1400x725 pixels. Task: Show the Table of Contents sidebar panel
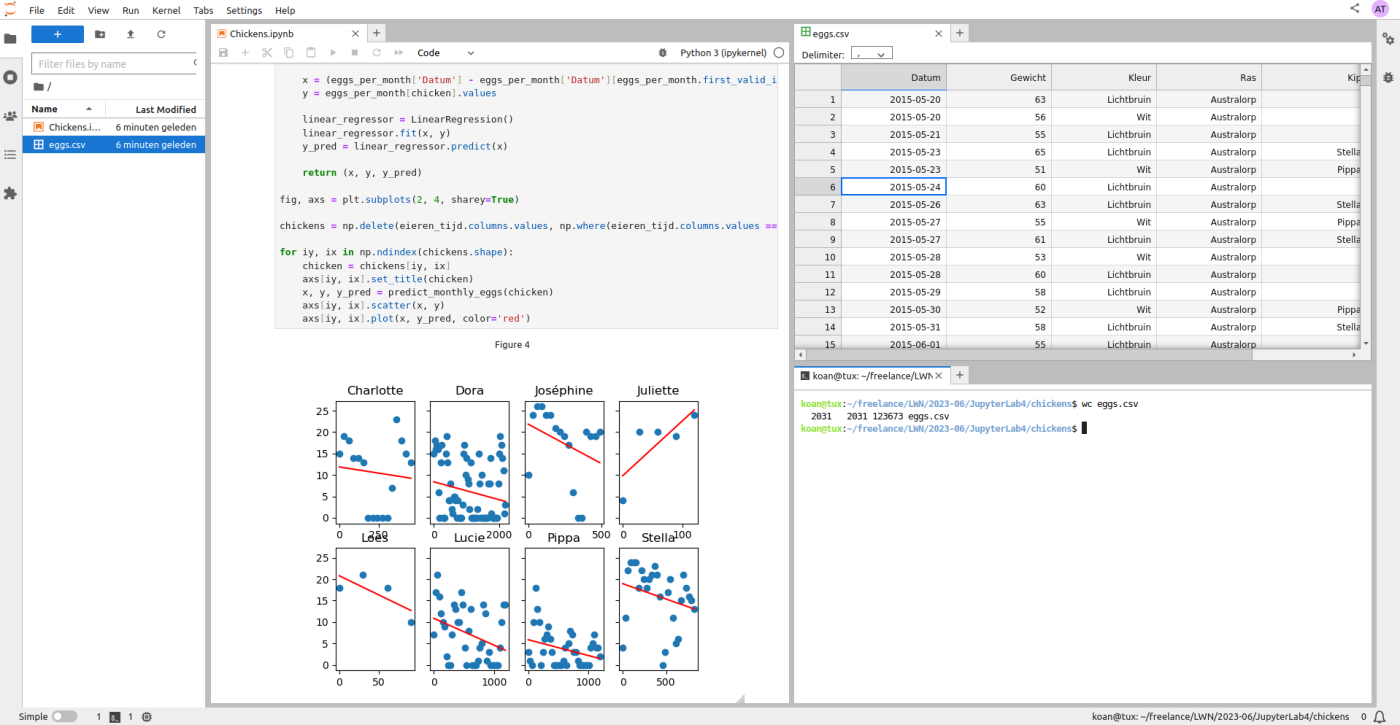point(10,154)
